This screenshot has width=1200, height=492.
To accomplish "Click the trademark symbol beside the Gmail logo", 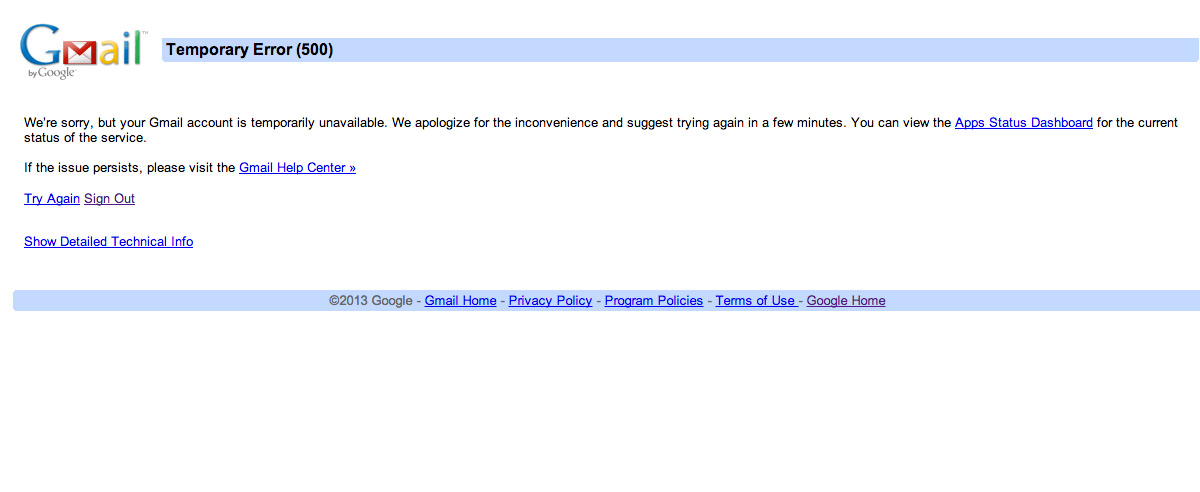I will pos(144,34).
